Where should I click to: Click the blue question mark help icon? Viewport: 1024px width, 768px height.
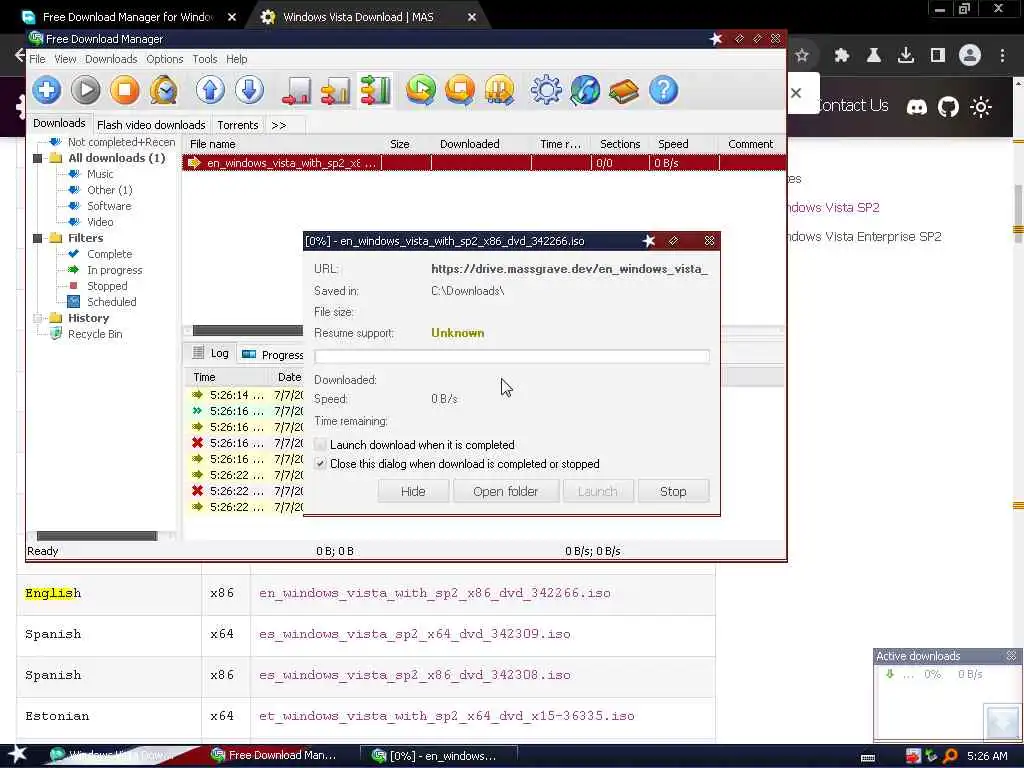(664, 89)
